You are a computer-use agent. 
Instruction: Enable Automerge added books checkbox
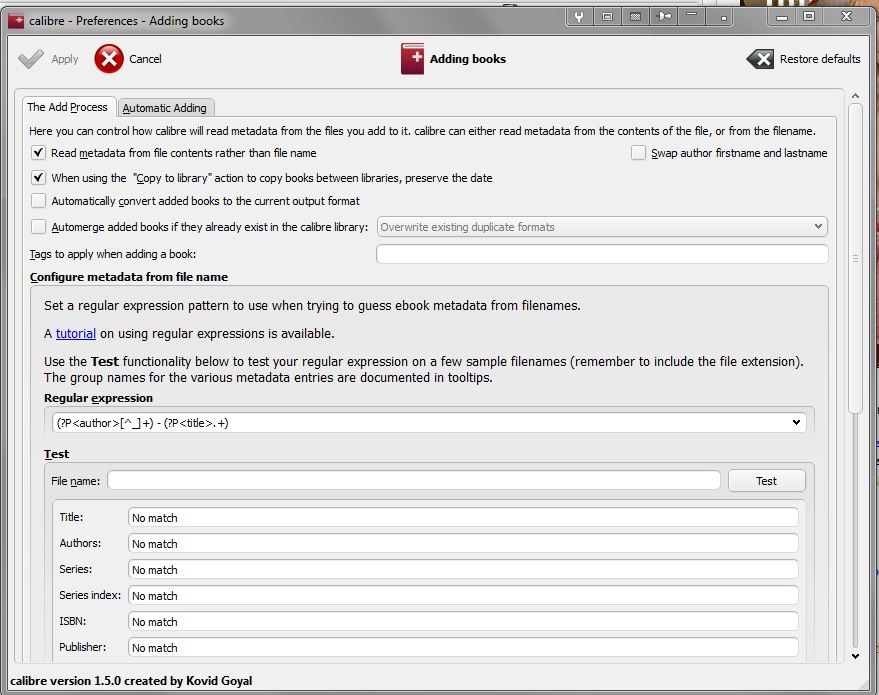click(x=38, y=226)
